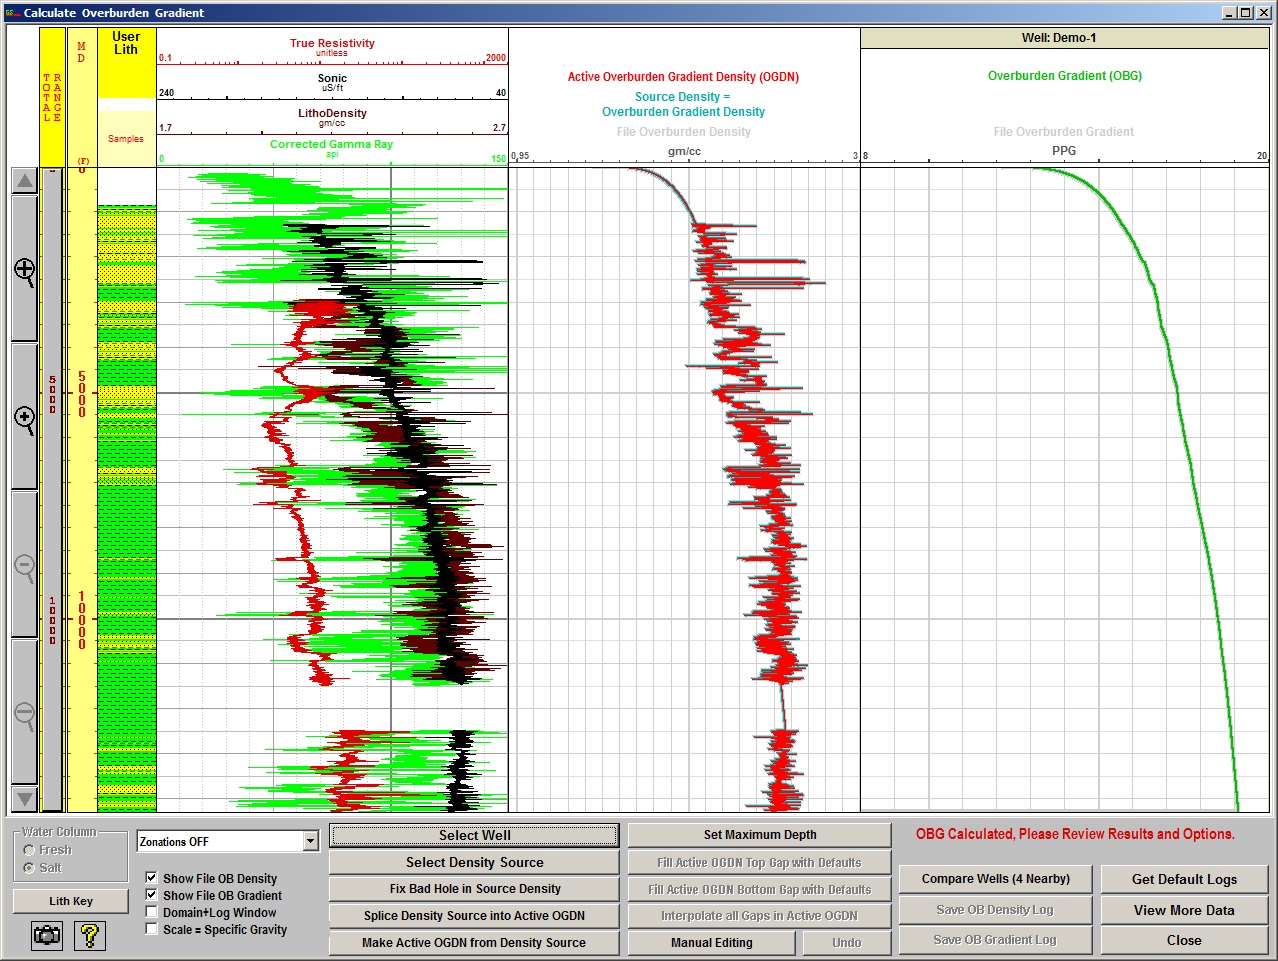This screenshot has width=1278, height=961.
Task: Click Set Maximum Depth
Action: point(759,834)
